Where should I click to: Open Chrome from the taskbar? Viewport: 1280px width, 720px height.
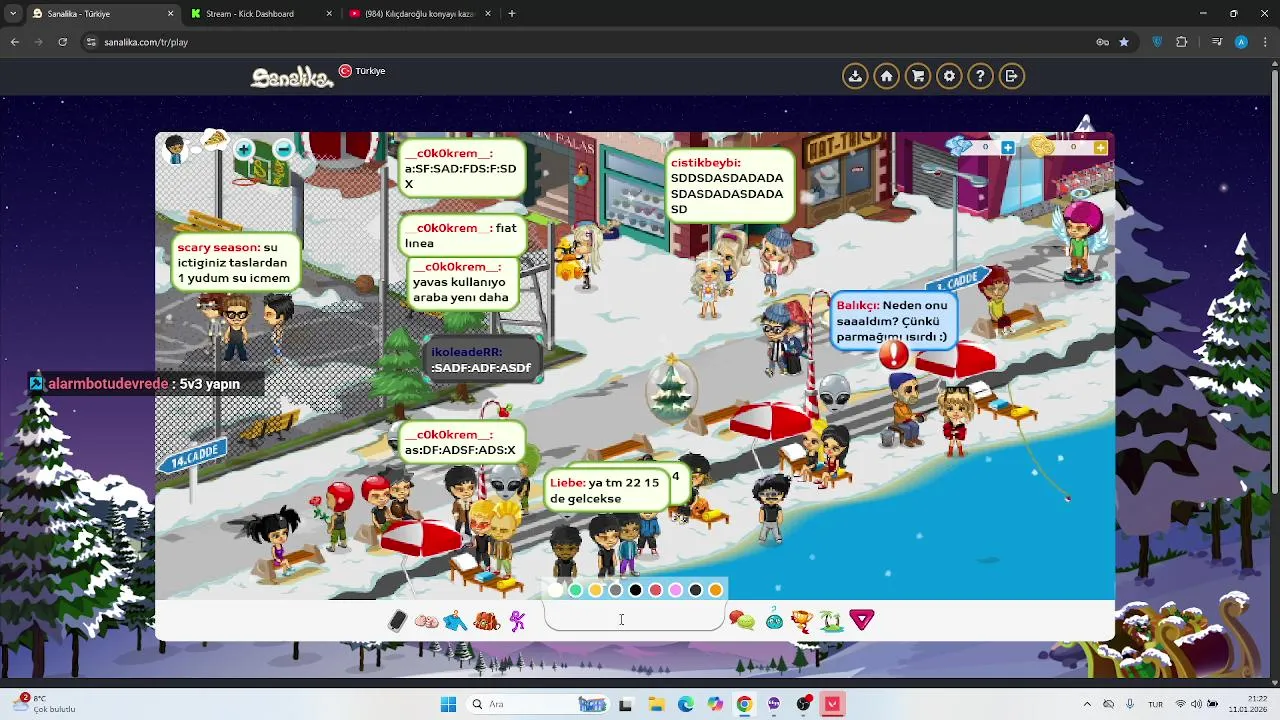pos(744,704)
